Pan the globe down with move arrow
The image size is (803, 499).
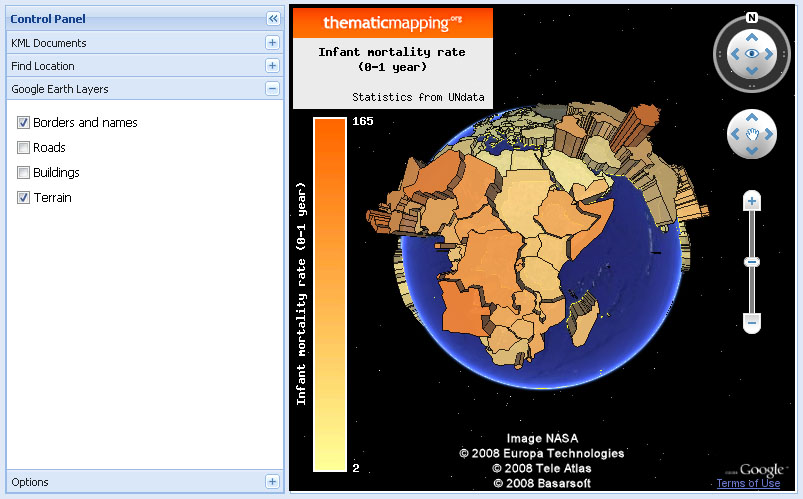[752, 150]
